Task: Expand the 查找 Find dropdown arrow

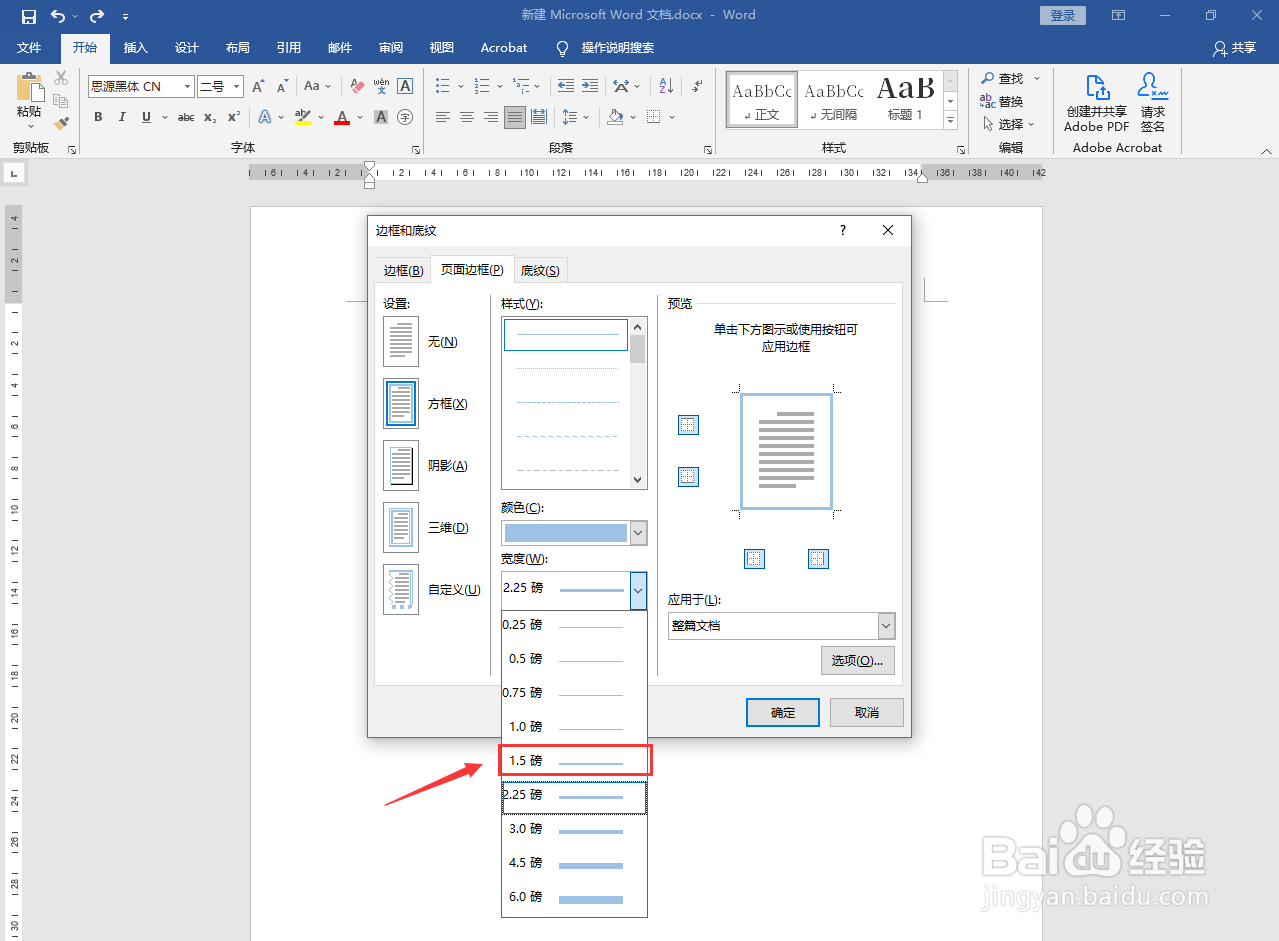Action: click(1037, 78)
